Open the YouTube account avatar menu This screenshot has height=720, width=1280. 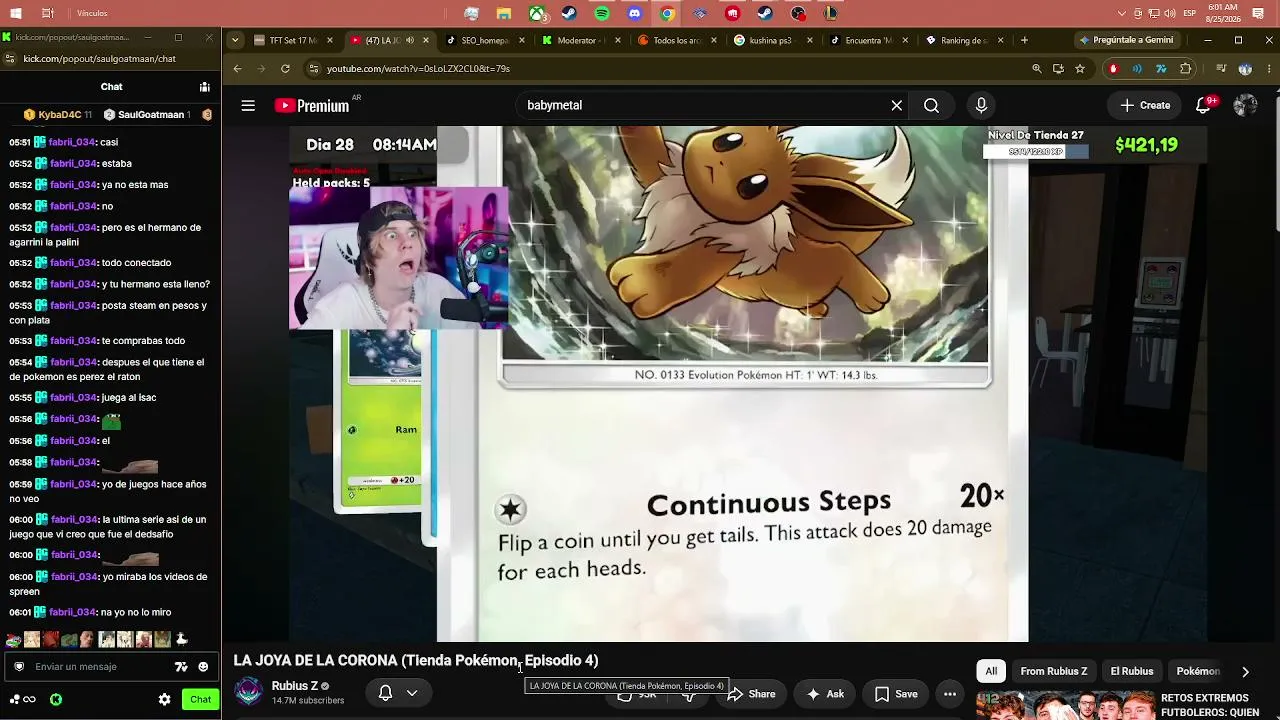(1245, 105)
